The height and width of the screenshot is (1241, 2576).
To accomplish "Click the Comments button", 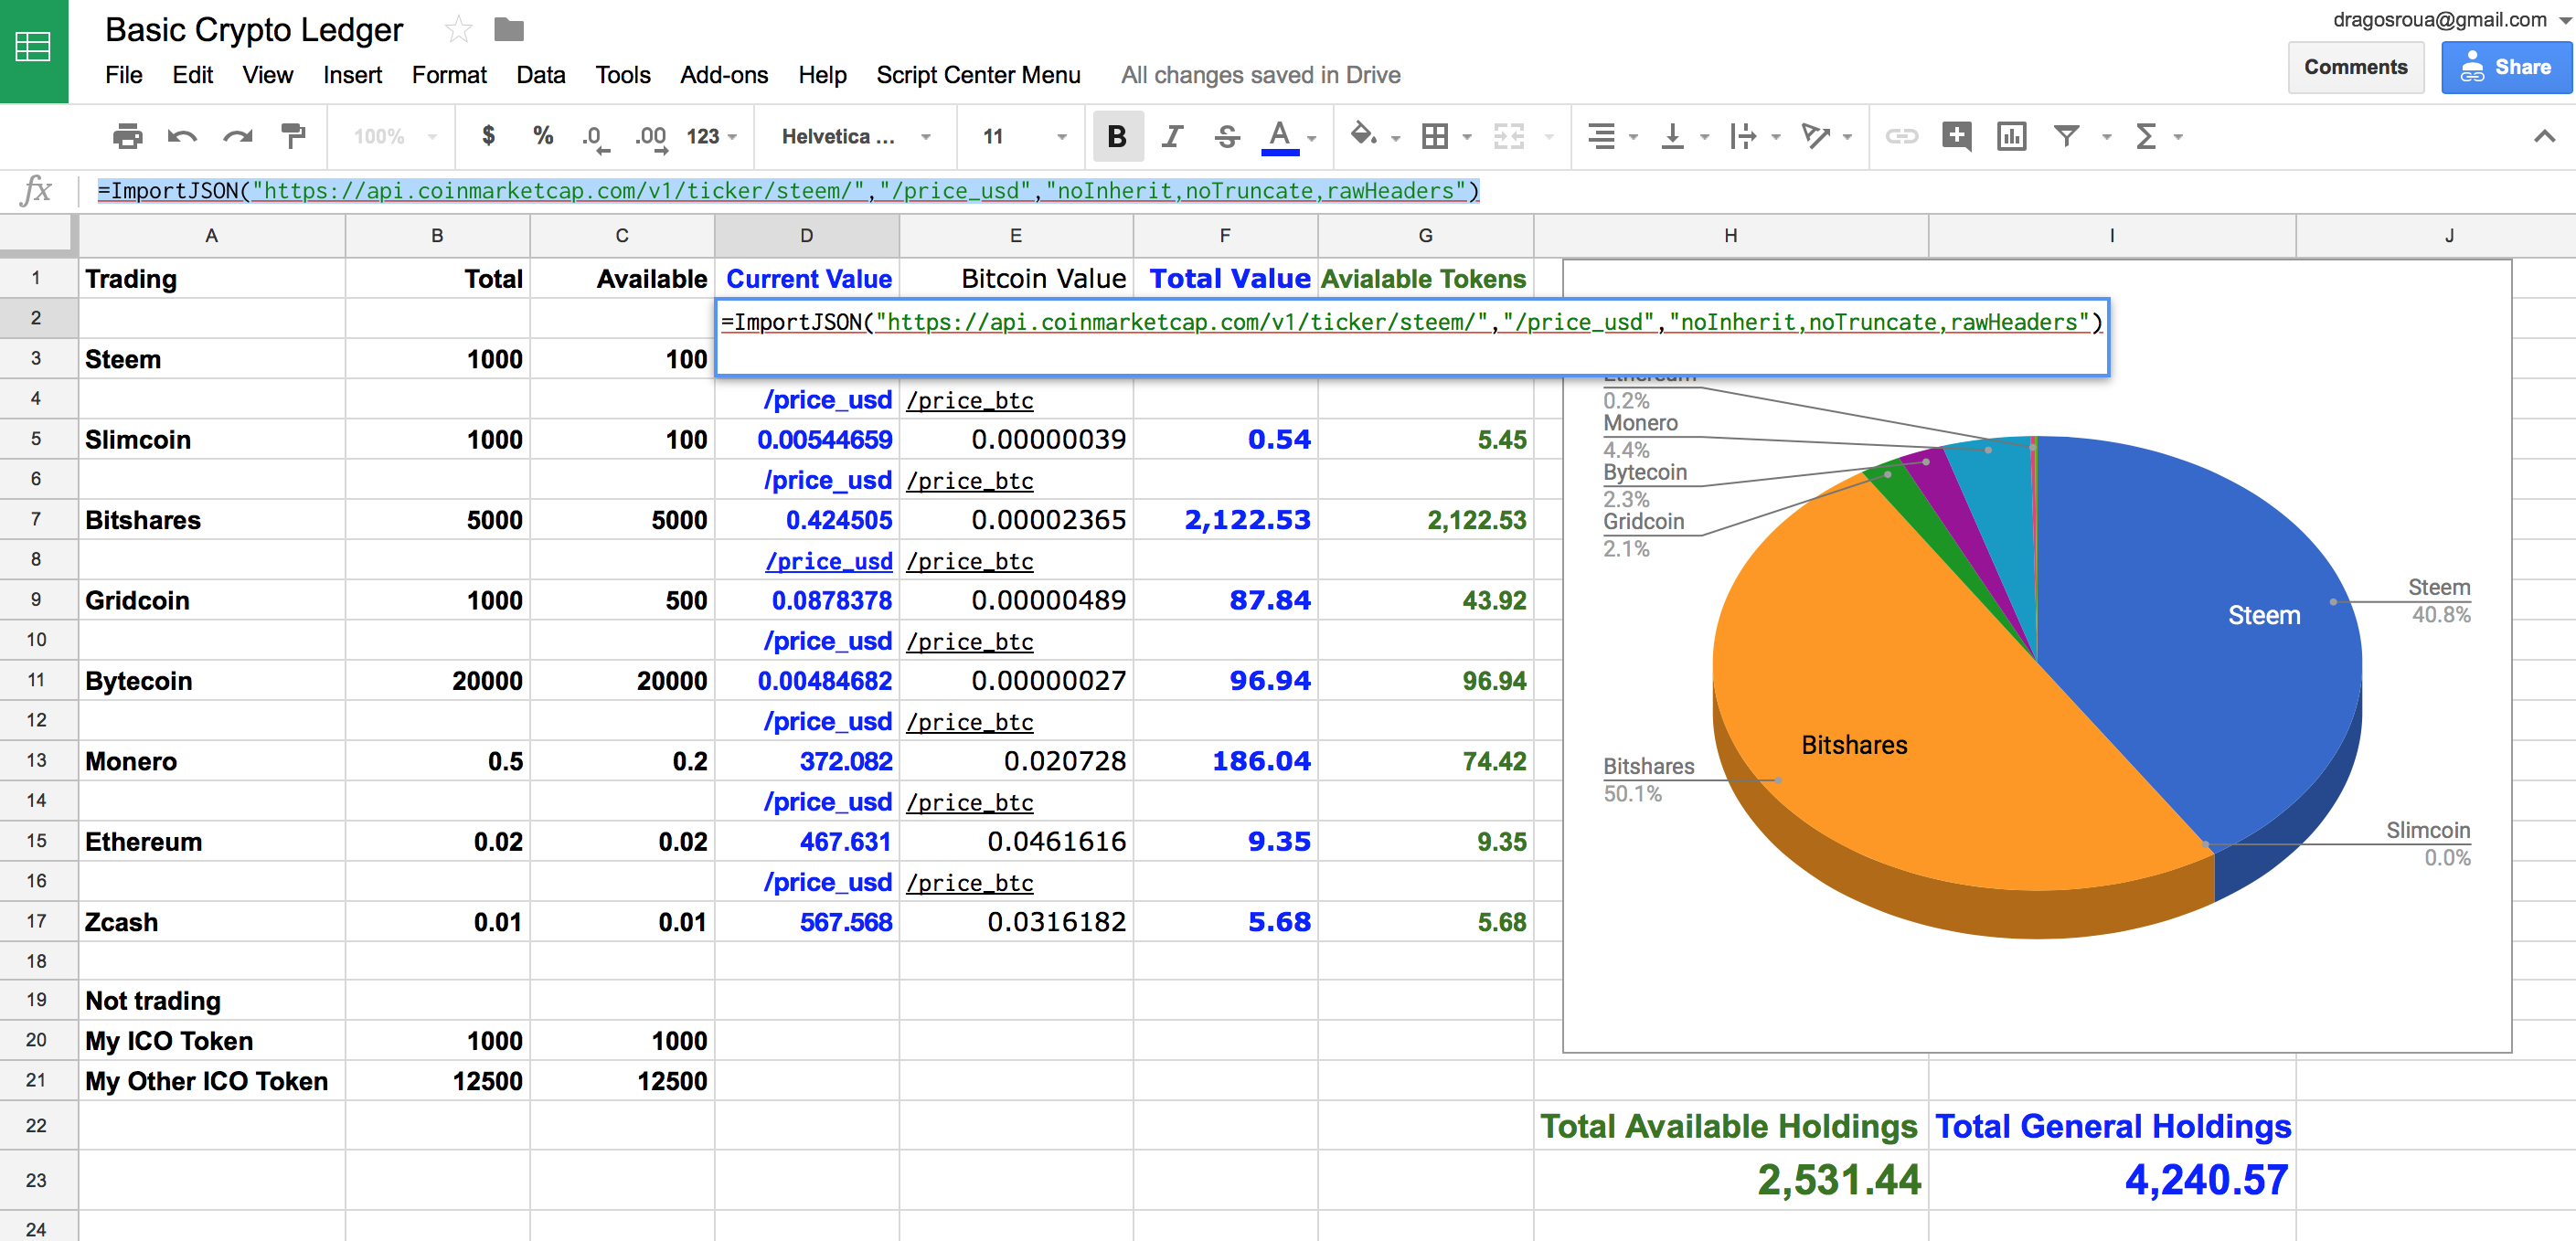I will click(2355, 67).
